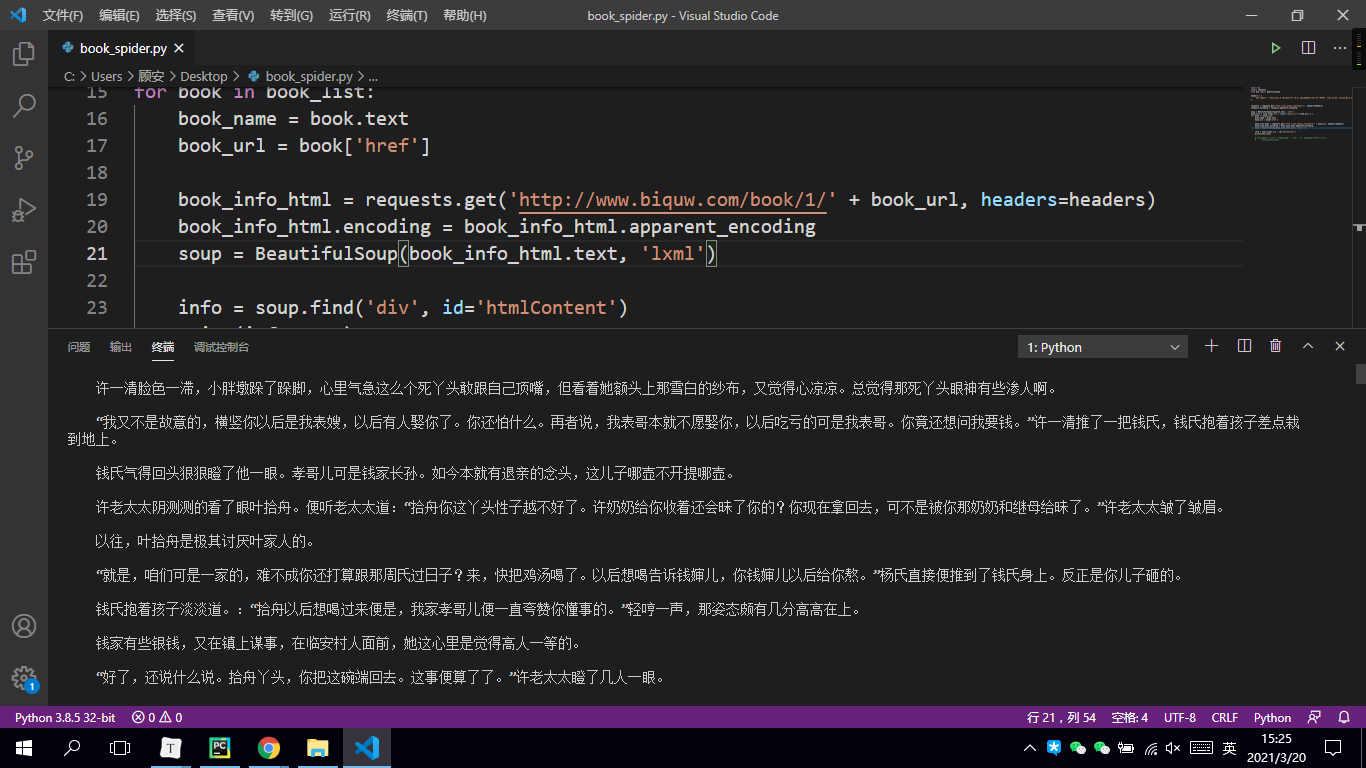The image size is (1366, 768).
Task: Change UTF-8 file encoding
Action: pos(1179,717)
